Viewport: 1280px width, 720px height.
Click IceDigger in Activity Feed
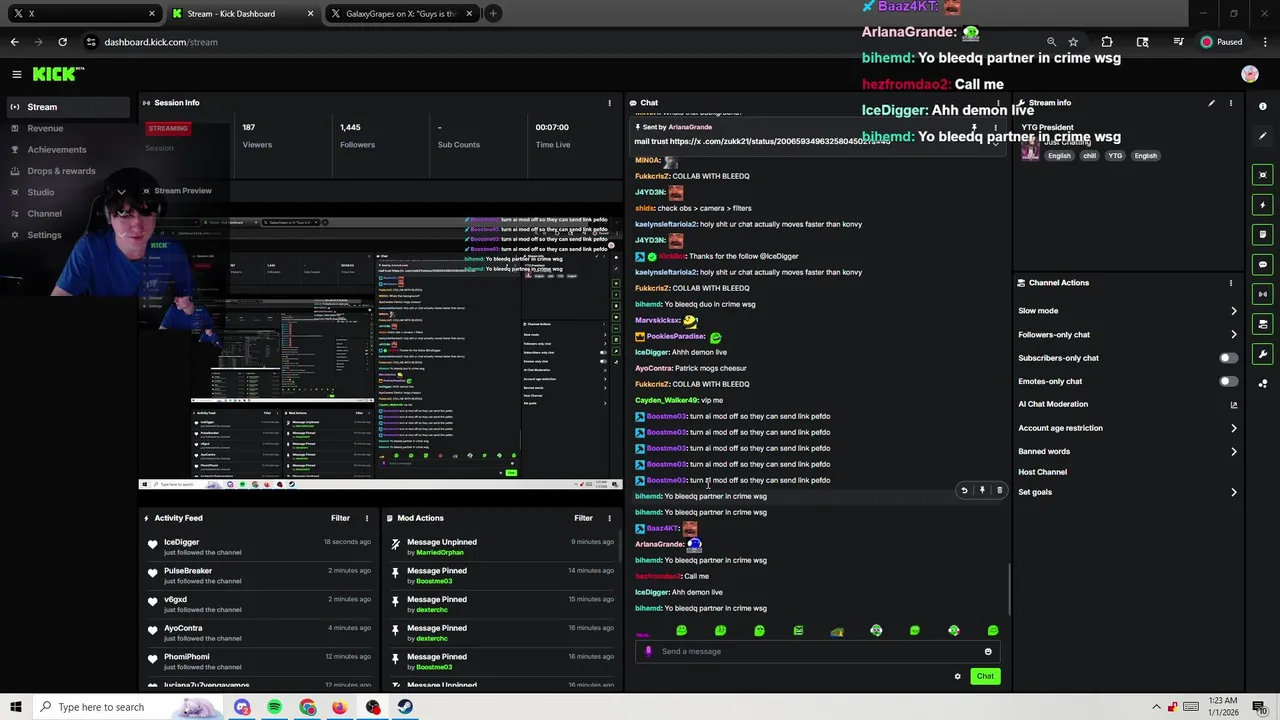click(182, 542)
